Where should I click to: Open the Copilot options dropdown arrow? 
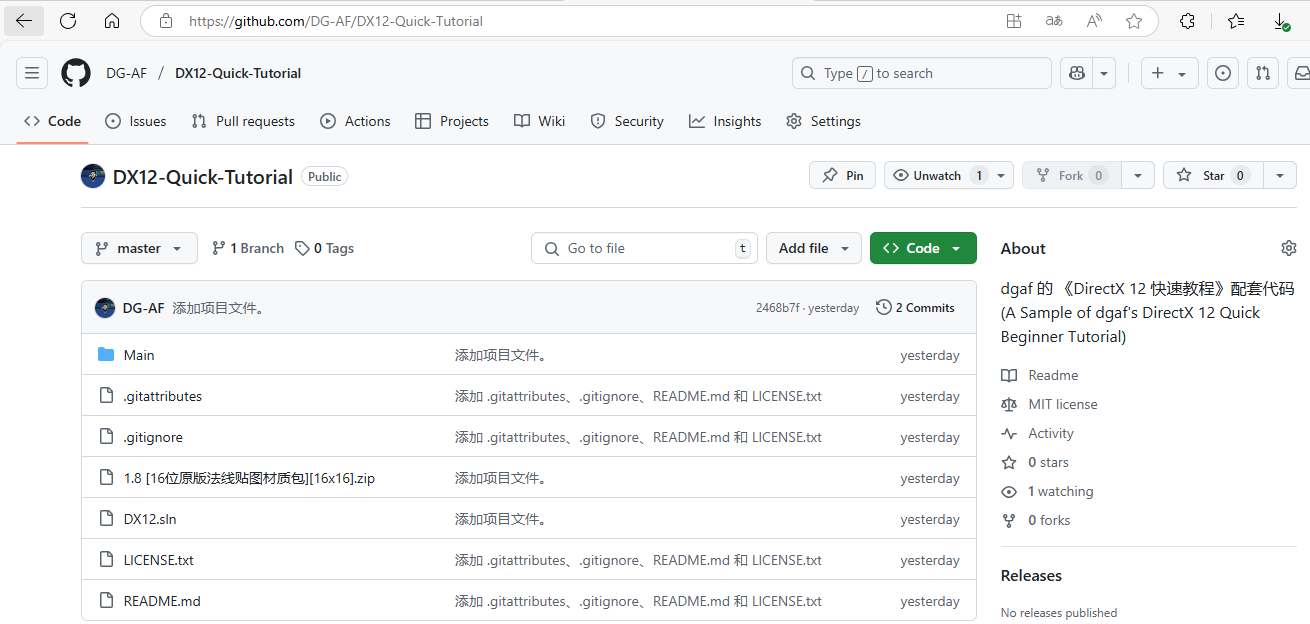(1104, 73)
